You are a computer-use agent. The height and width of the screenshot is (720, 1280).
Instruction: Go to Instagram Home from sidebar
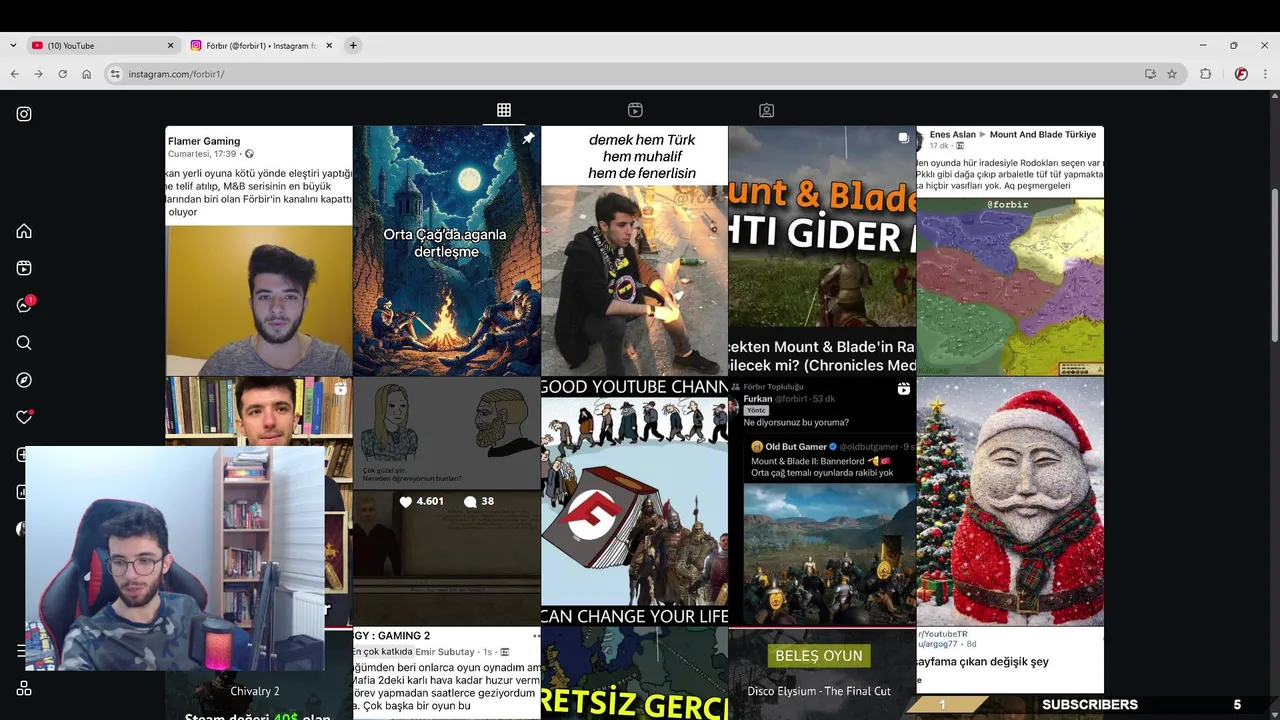point(24,231)
